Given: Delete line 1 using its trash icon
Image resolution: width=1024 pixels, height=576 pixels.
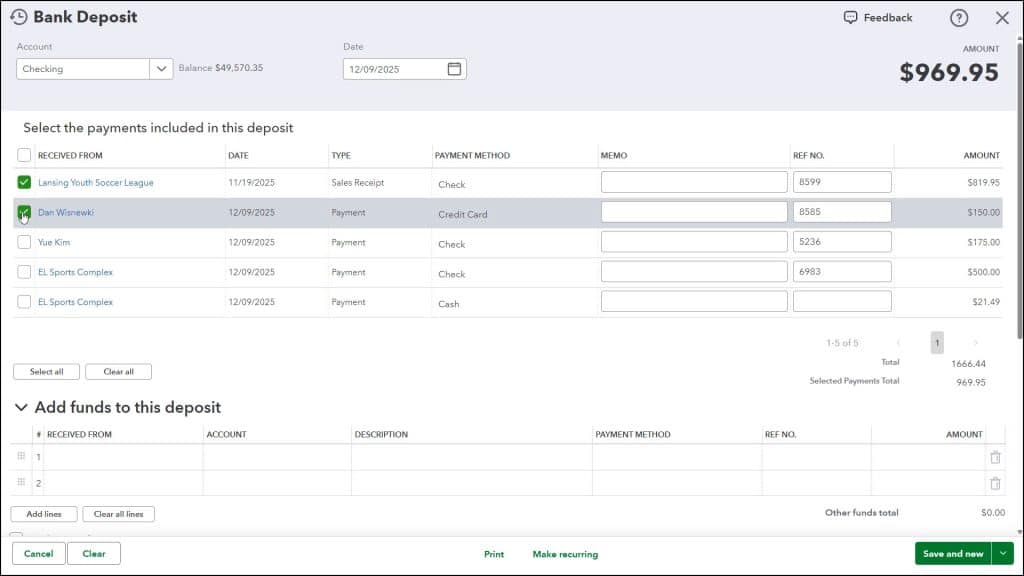Looking at the screenshot, I should pyautogui.click(x=995, y=455).
